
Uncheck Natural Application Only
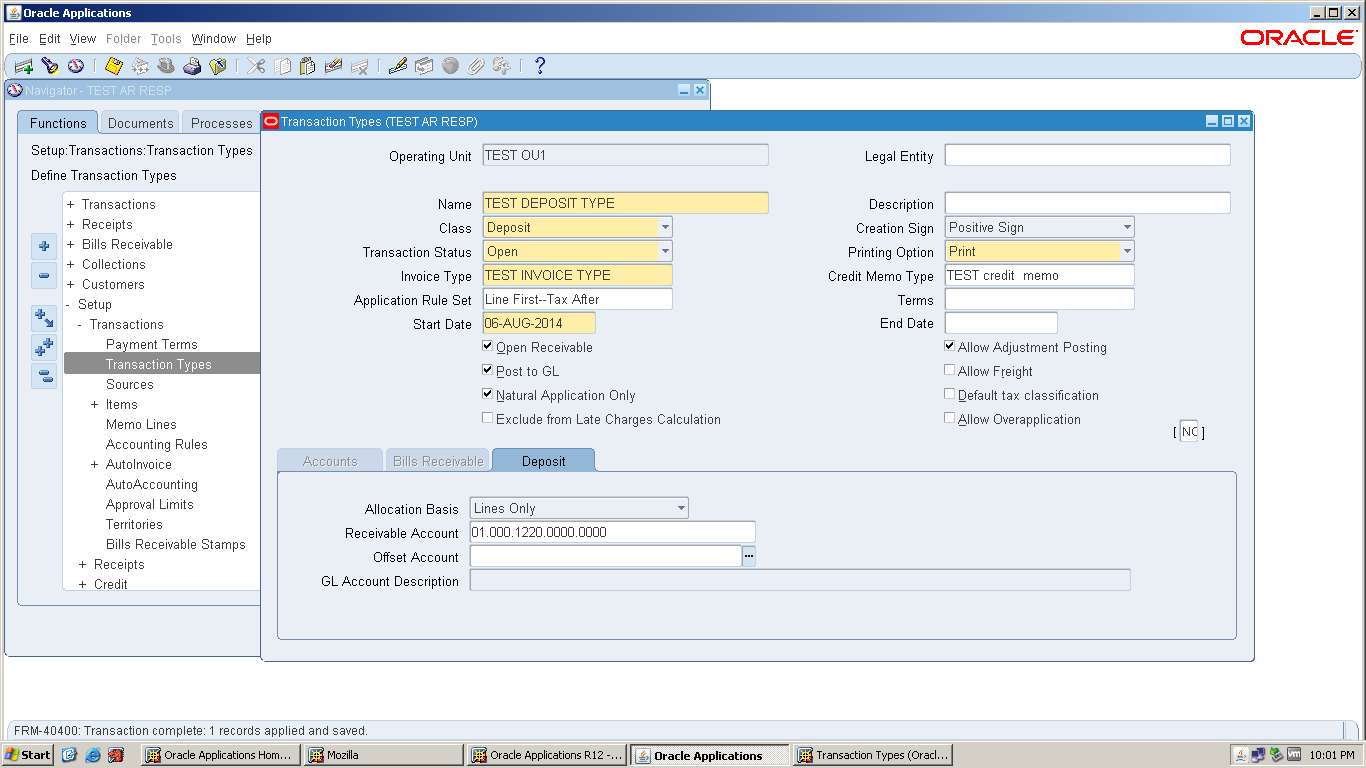(487, 394)
